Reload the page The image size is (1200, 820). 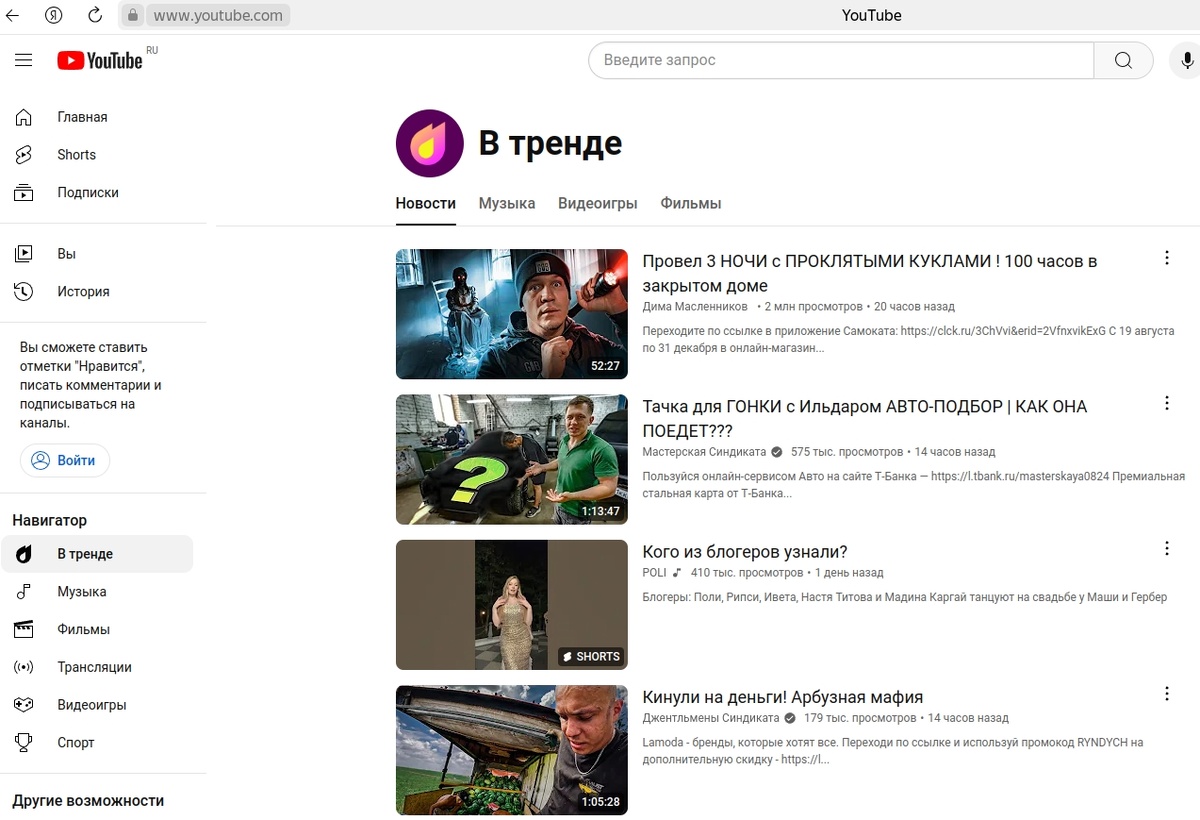tap(95, 15)
